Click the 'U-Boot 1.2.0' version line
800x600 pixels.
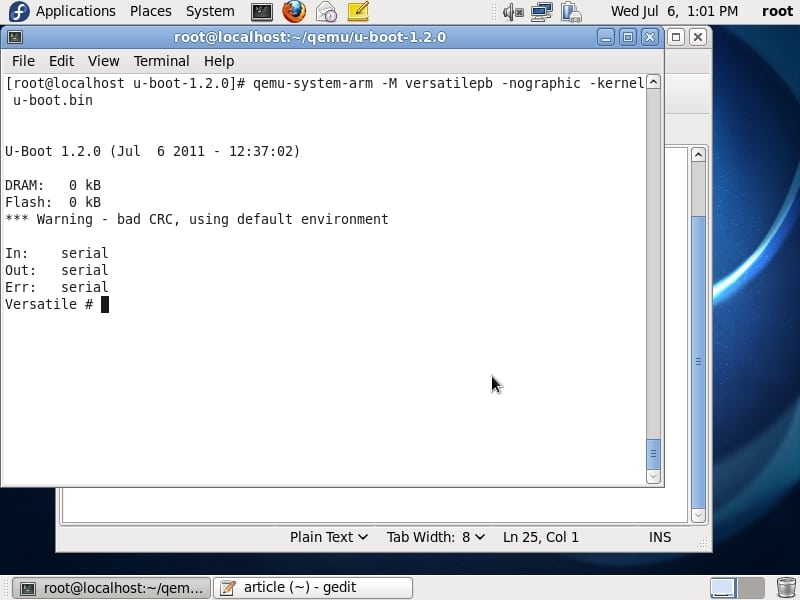[x=153, y=152]
